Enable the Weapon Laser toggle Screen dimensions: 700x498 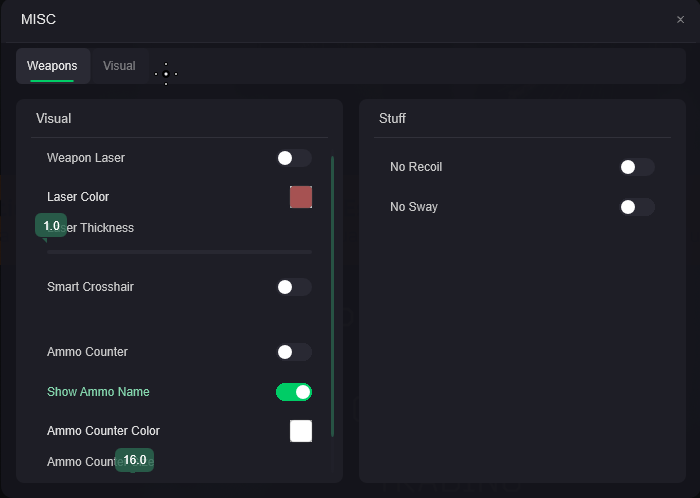coord(294,158)
